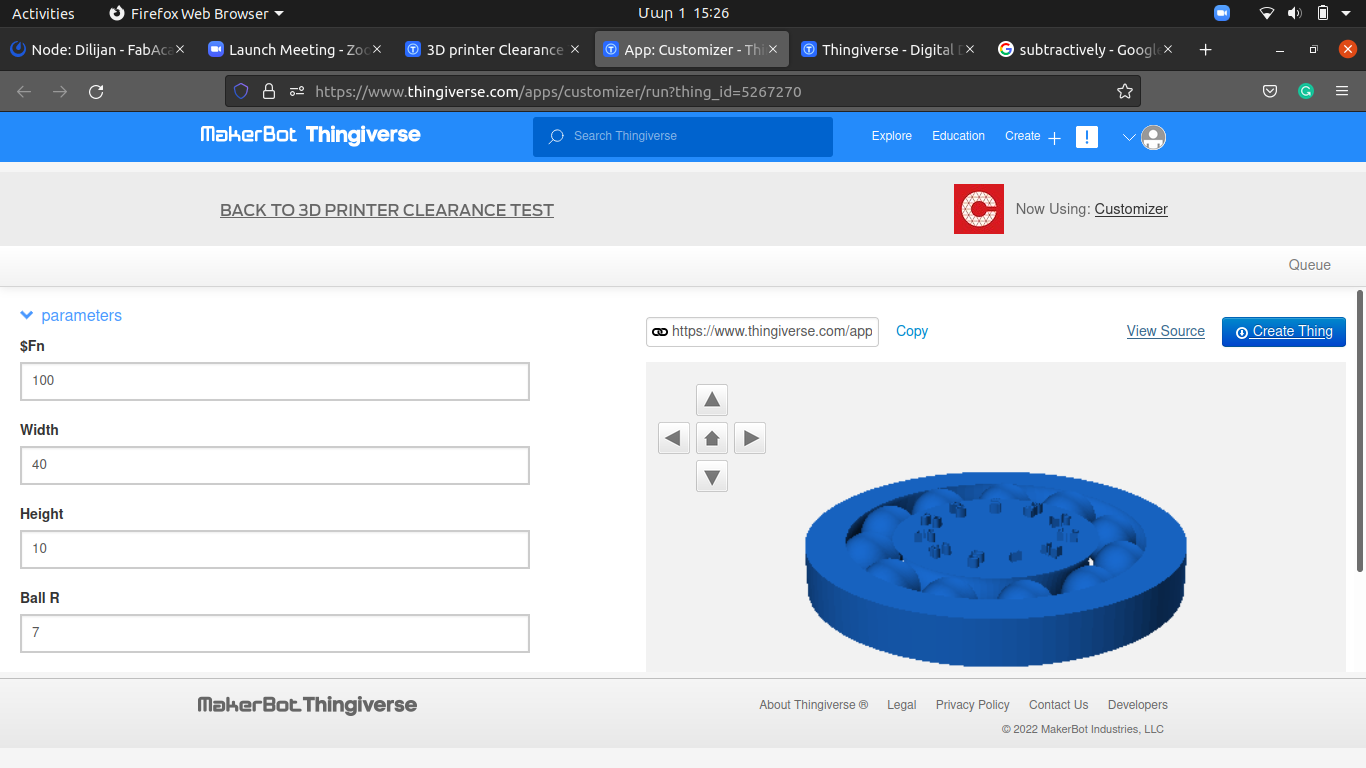Image resolution: width=1366 pixels, height=768 pixels.
Task: Click the Explore navigation link
Action: click(892, 136)
